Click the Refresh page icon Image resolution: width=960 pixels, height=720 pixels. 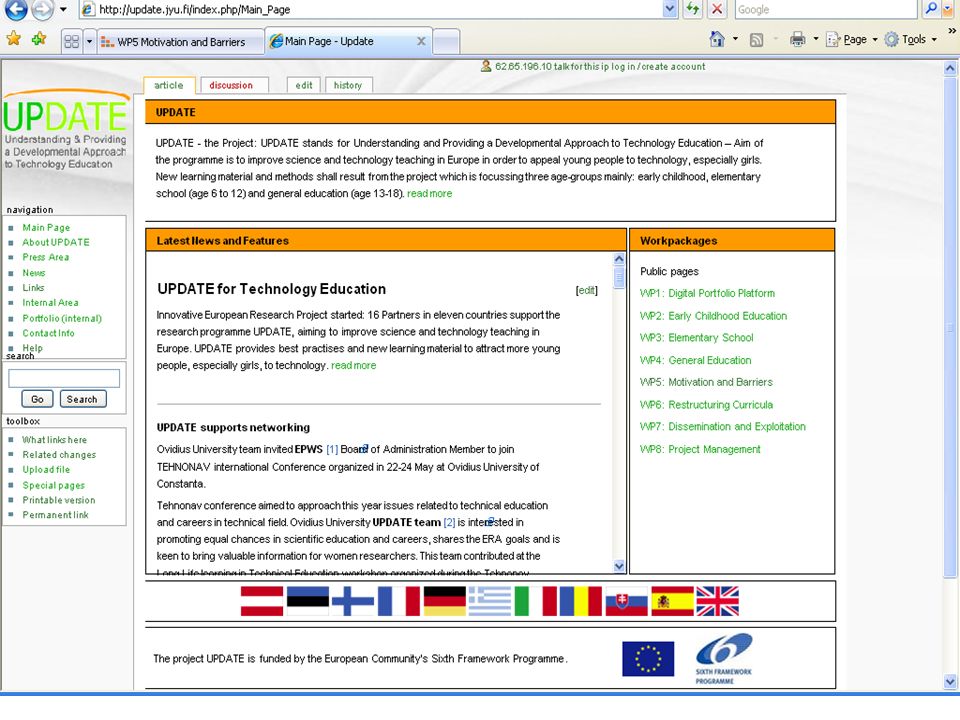point(692,9)
